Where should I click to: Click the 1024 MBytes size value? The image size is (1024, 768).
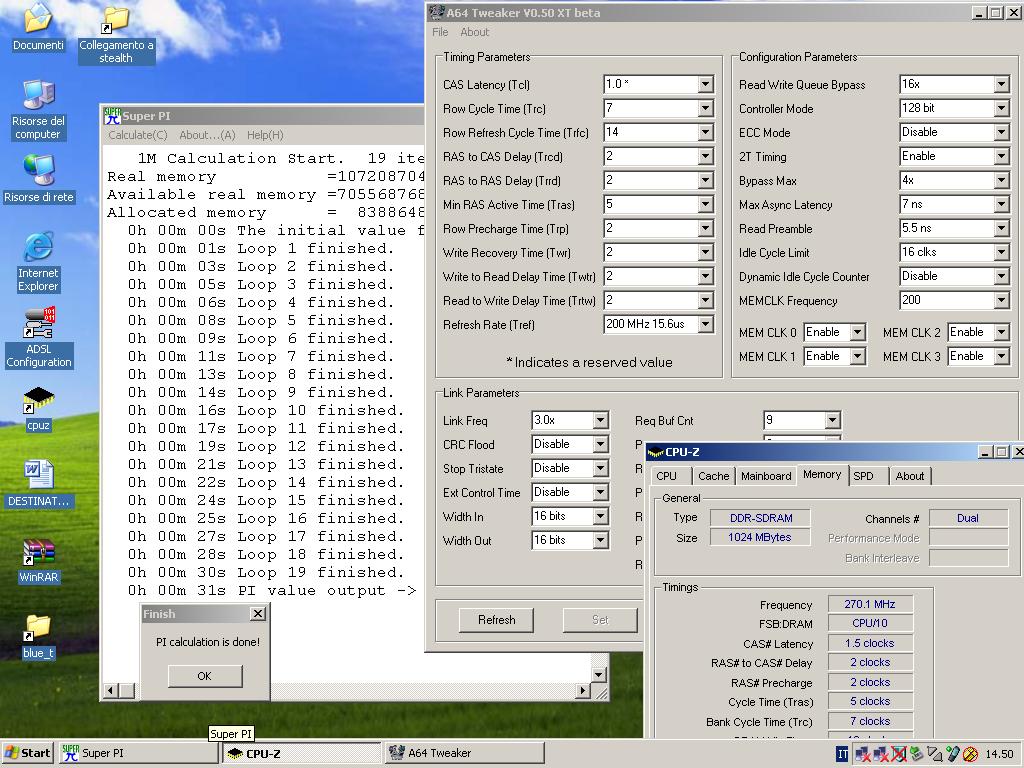(760, 537)
